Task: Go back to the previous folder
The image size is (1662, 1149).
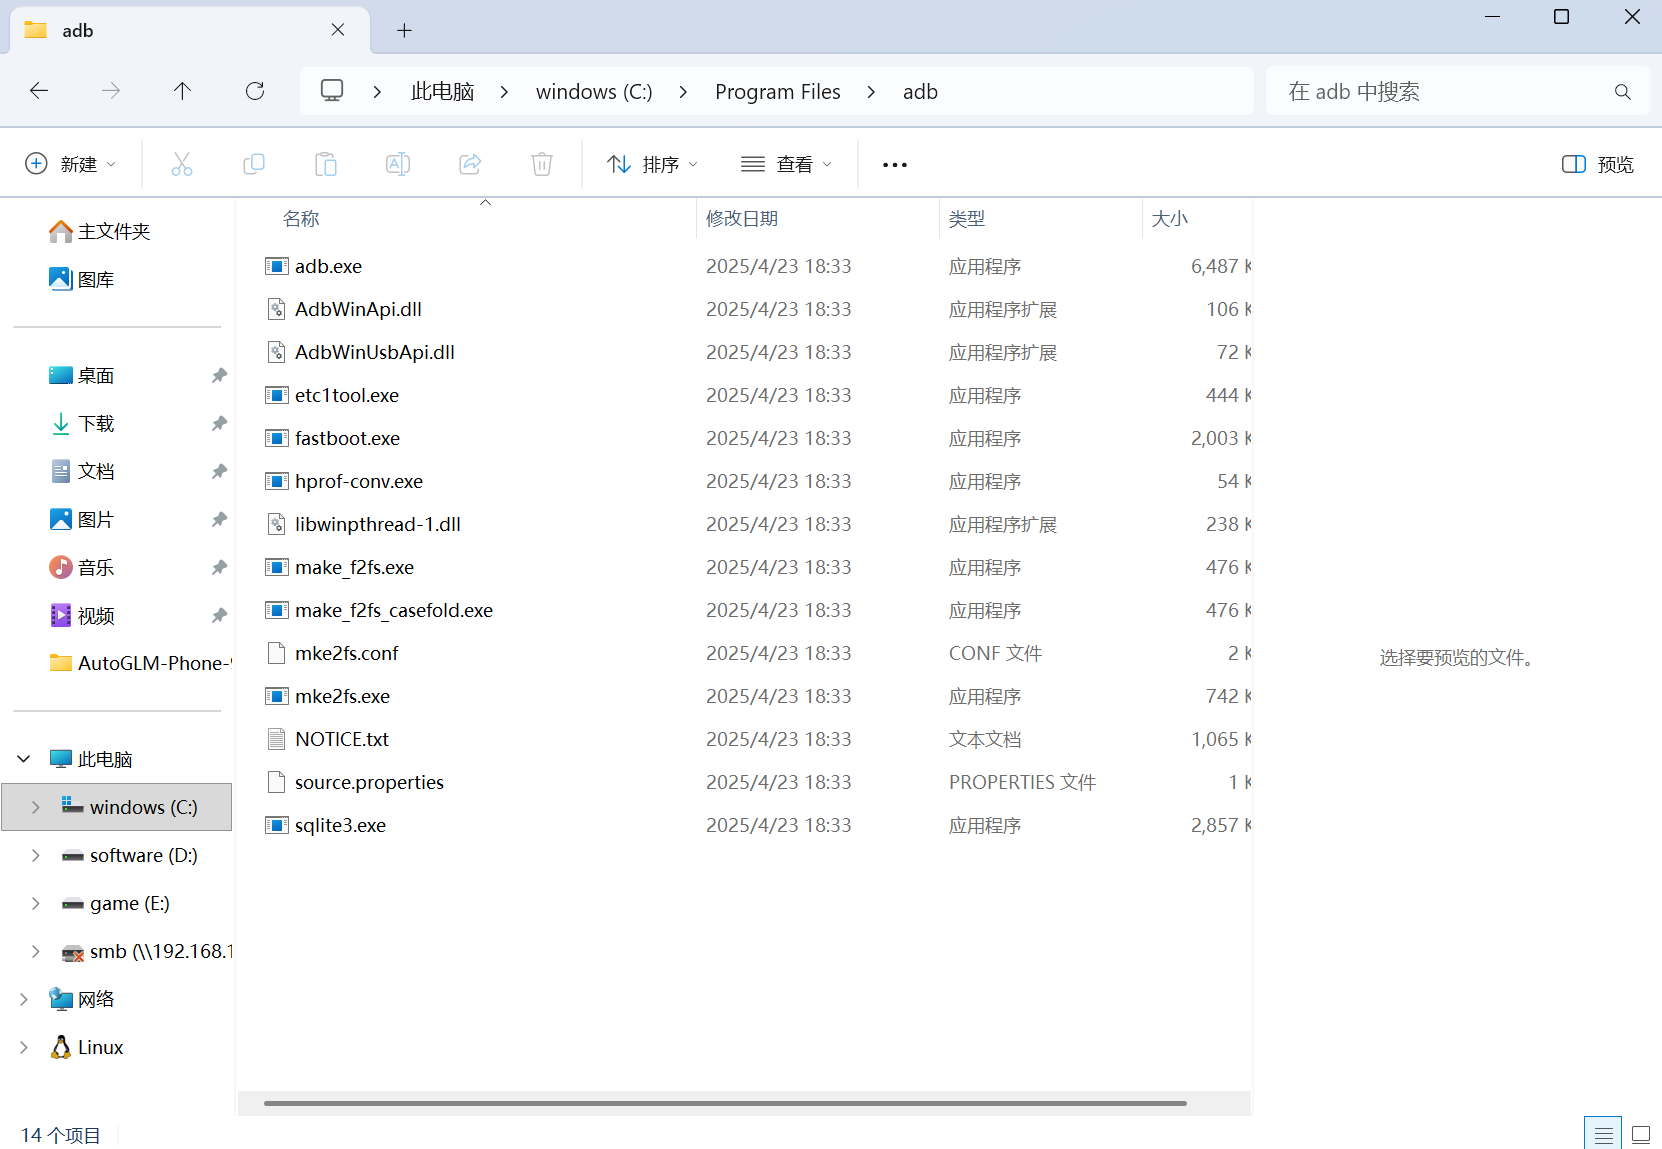Action: [x=39, y=91]
